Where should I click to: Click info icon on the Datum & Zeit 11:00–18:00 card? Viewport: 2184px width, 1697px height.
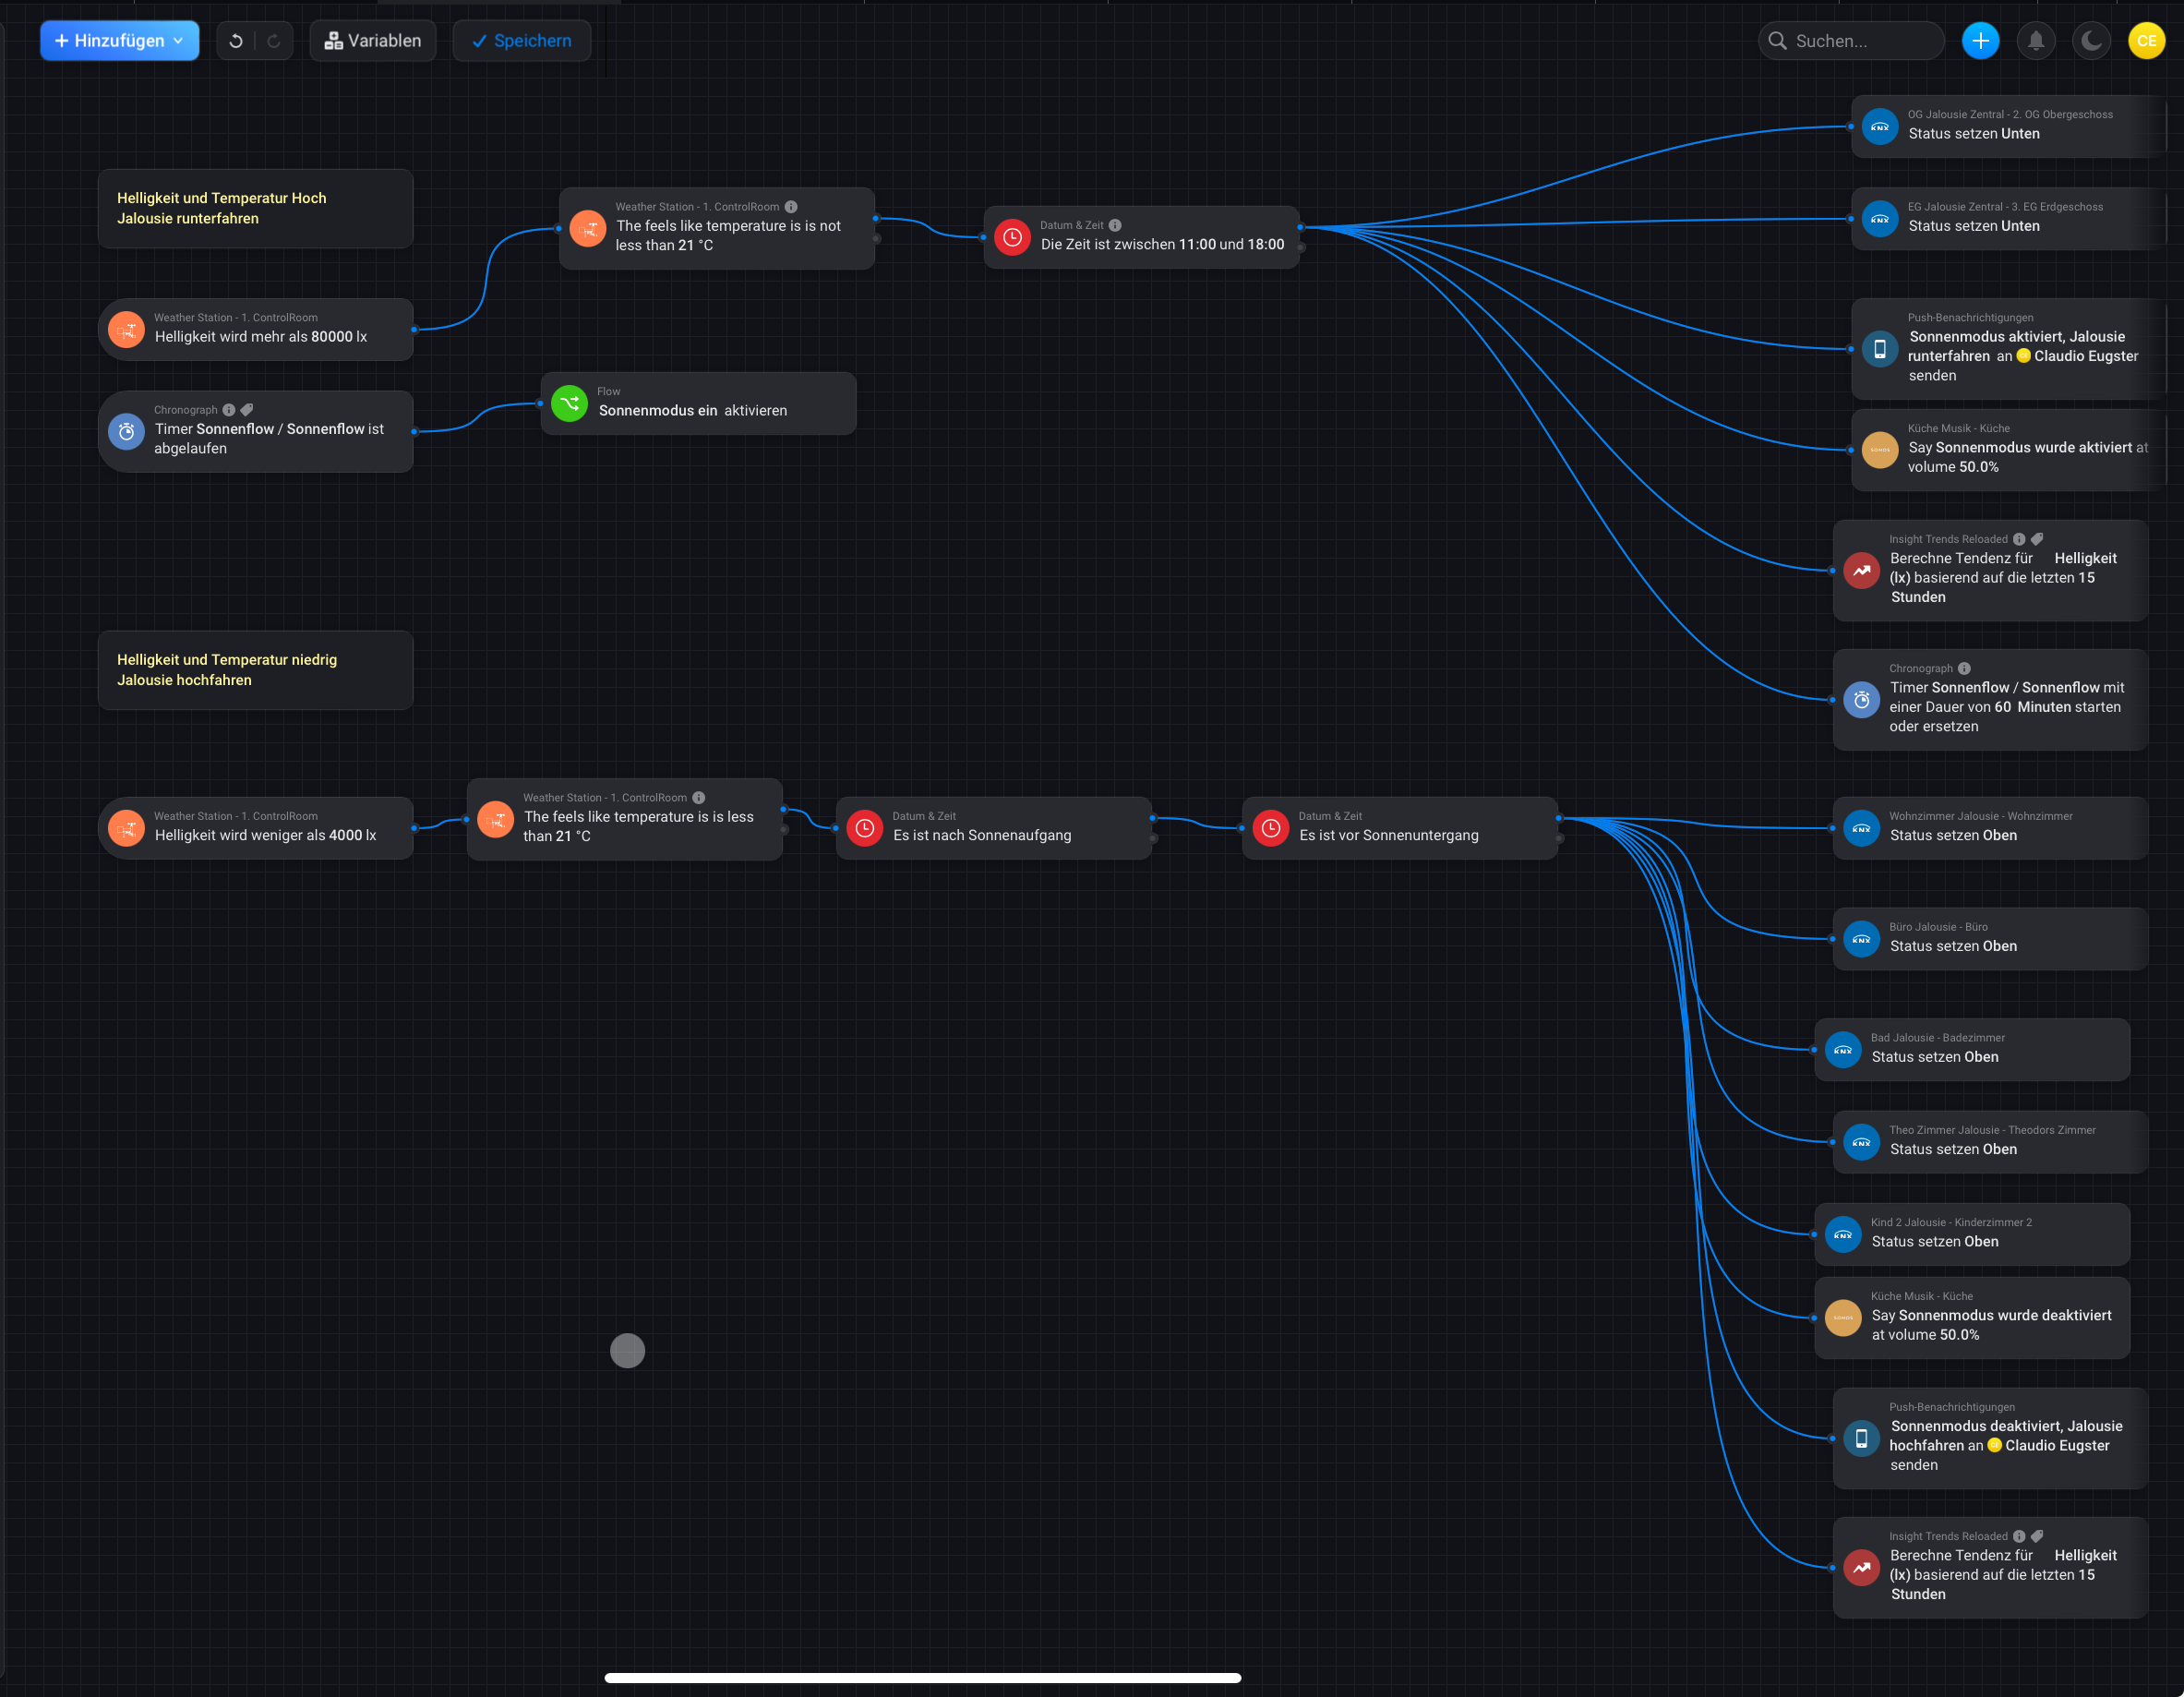point(1115,225)
